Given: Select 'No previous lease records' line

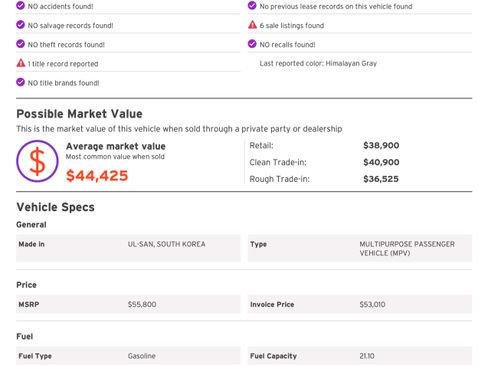Looking at the screenshot, I should [x=336, y=6].
